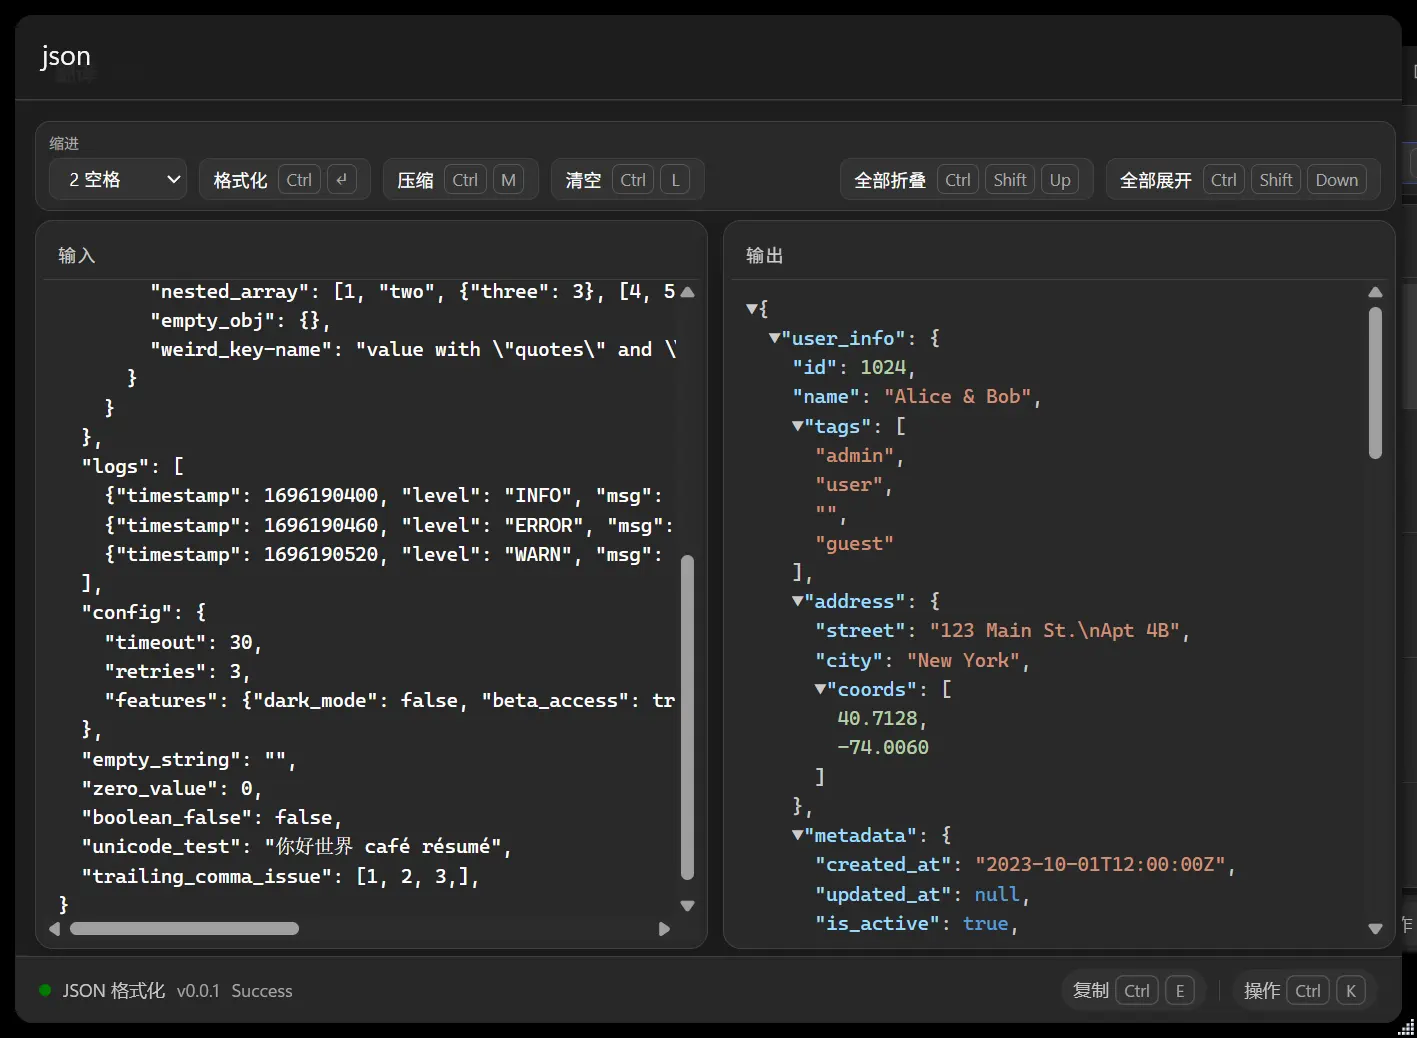Click the window resize grip icon
Screen dimensions: 1417x1038
coord(1407,1028)
